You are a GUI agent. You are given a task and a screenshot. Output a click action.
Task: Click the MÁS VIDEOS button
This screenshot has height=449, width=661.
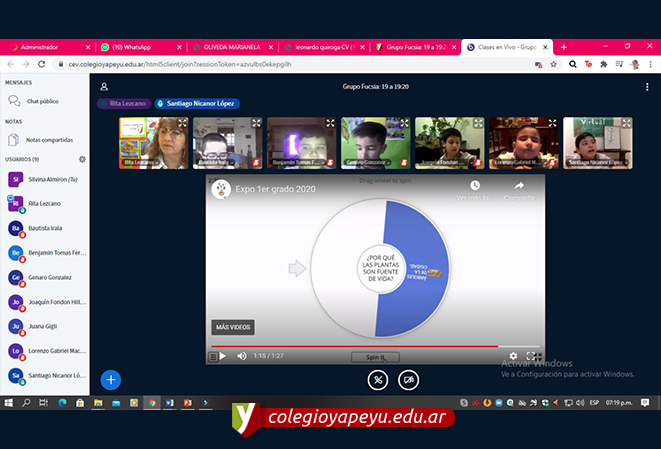[232, 327]
